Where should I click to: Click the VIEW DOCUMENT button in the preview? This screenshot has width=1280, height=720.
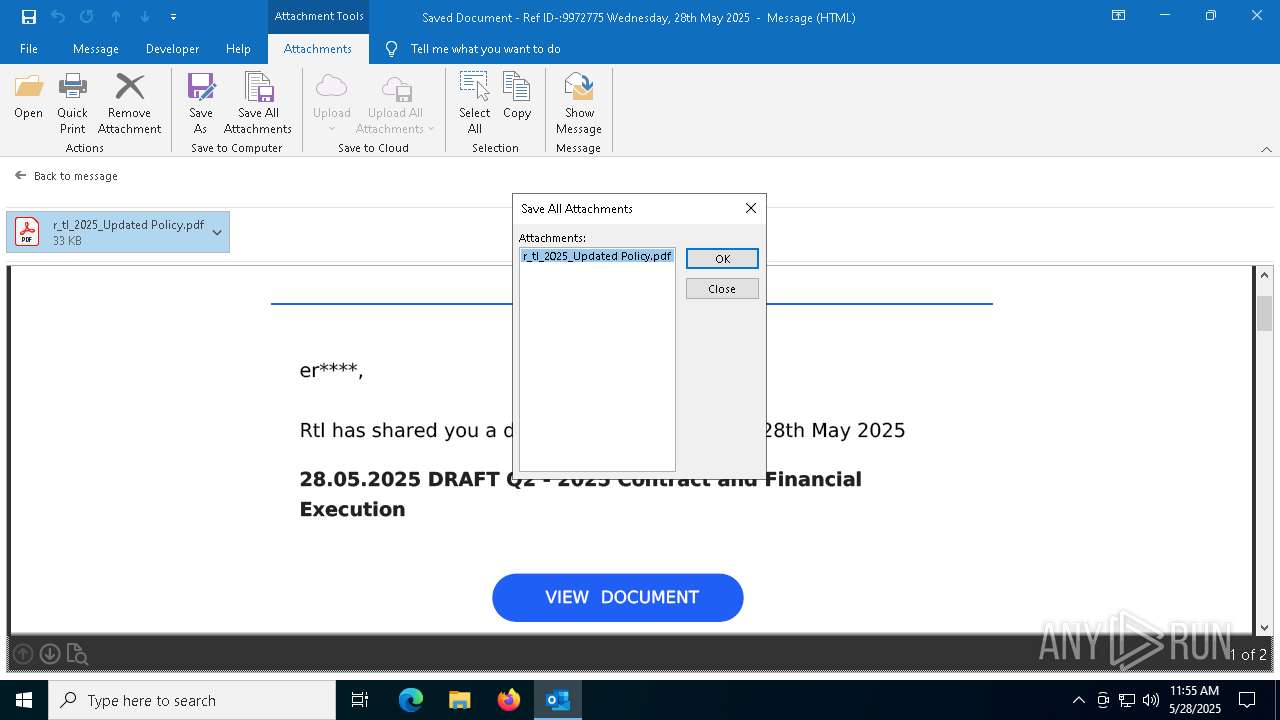tap(618, 597)
